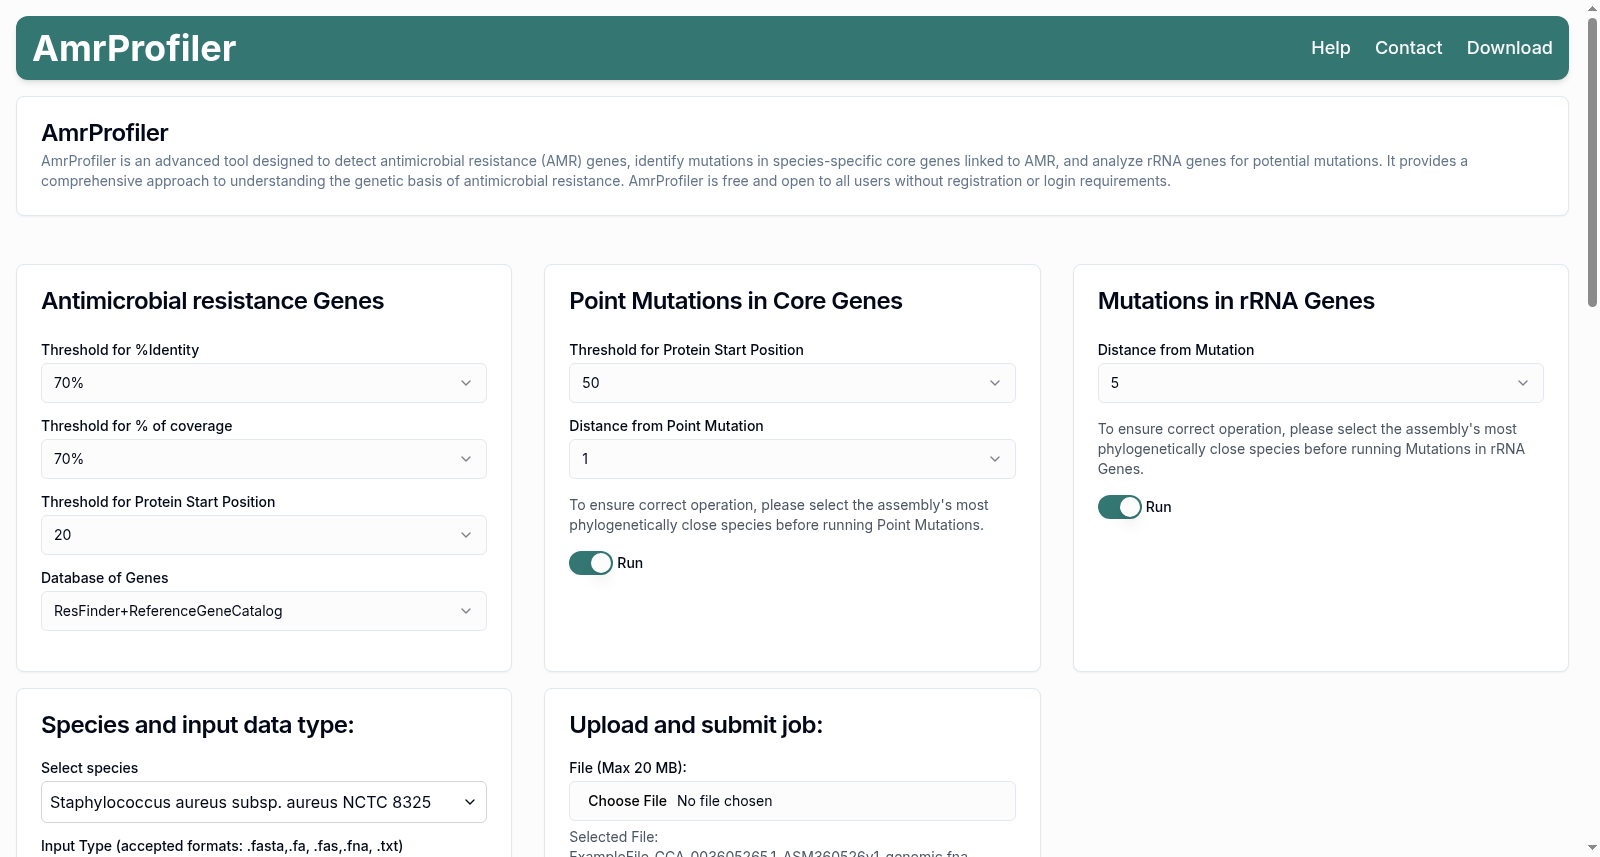Click the AmrProfiler logo in the header
The width and height of the screenshot is (1600, 857).
(x=134, y=48)
